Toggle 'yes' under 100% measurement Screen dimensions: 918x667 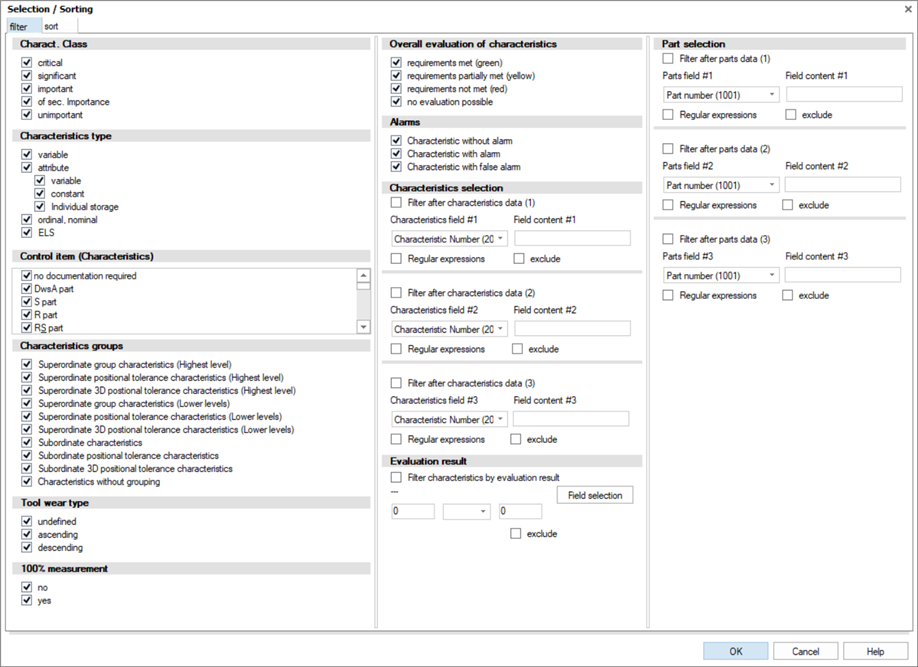(x=26, y=600)
